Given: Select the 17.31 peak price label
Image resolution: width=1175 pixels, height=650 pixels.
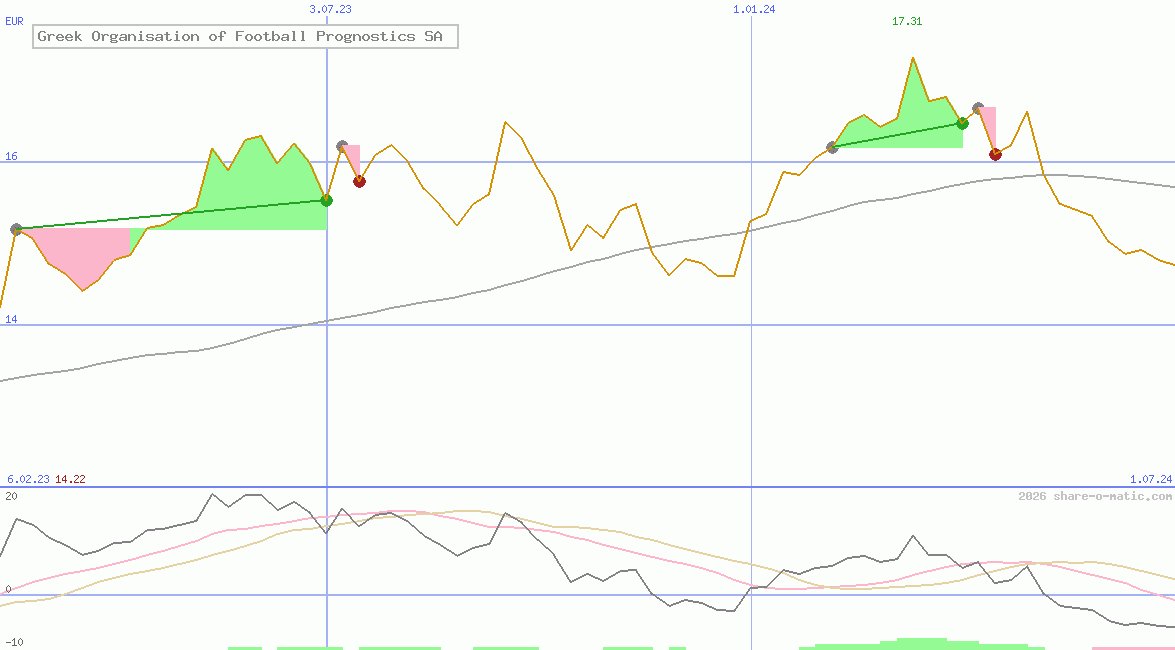Looking at the screenshot, I should 907,21.
